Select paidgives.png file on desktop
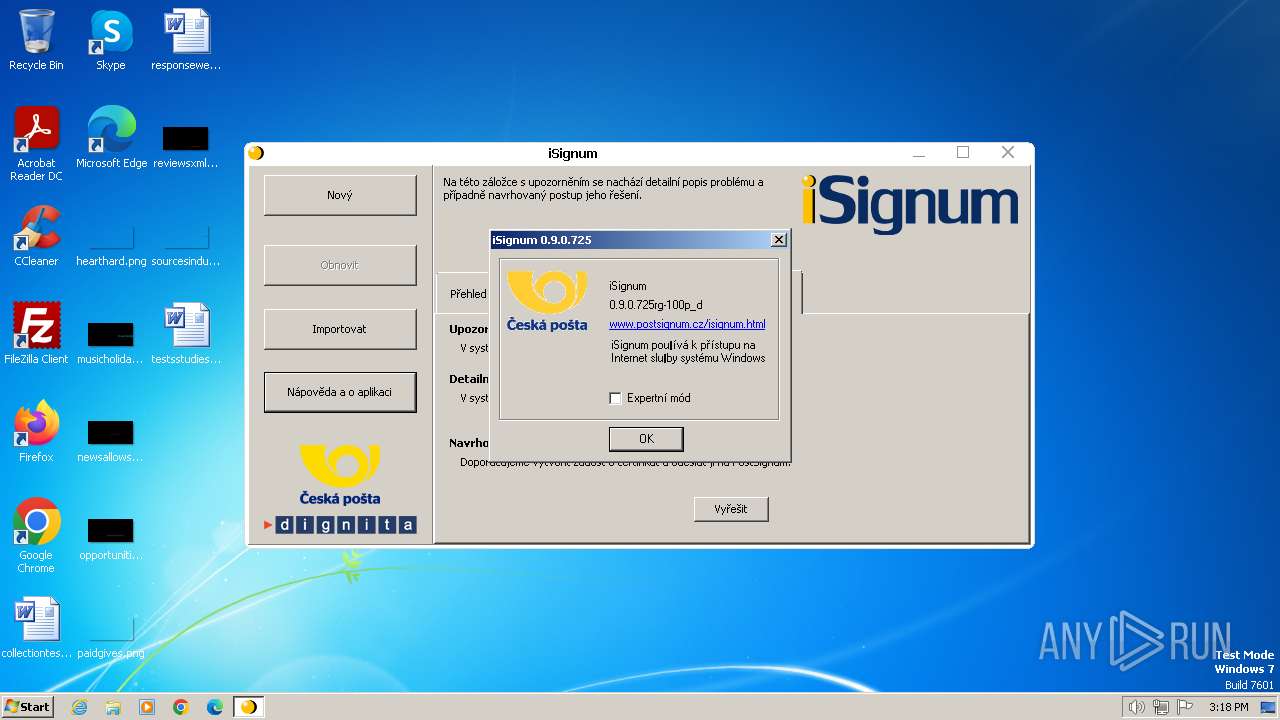Screen dimensions: 1280x720 (x=111, y=638)
